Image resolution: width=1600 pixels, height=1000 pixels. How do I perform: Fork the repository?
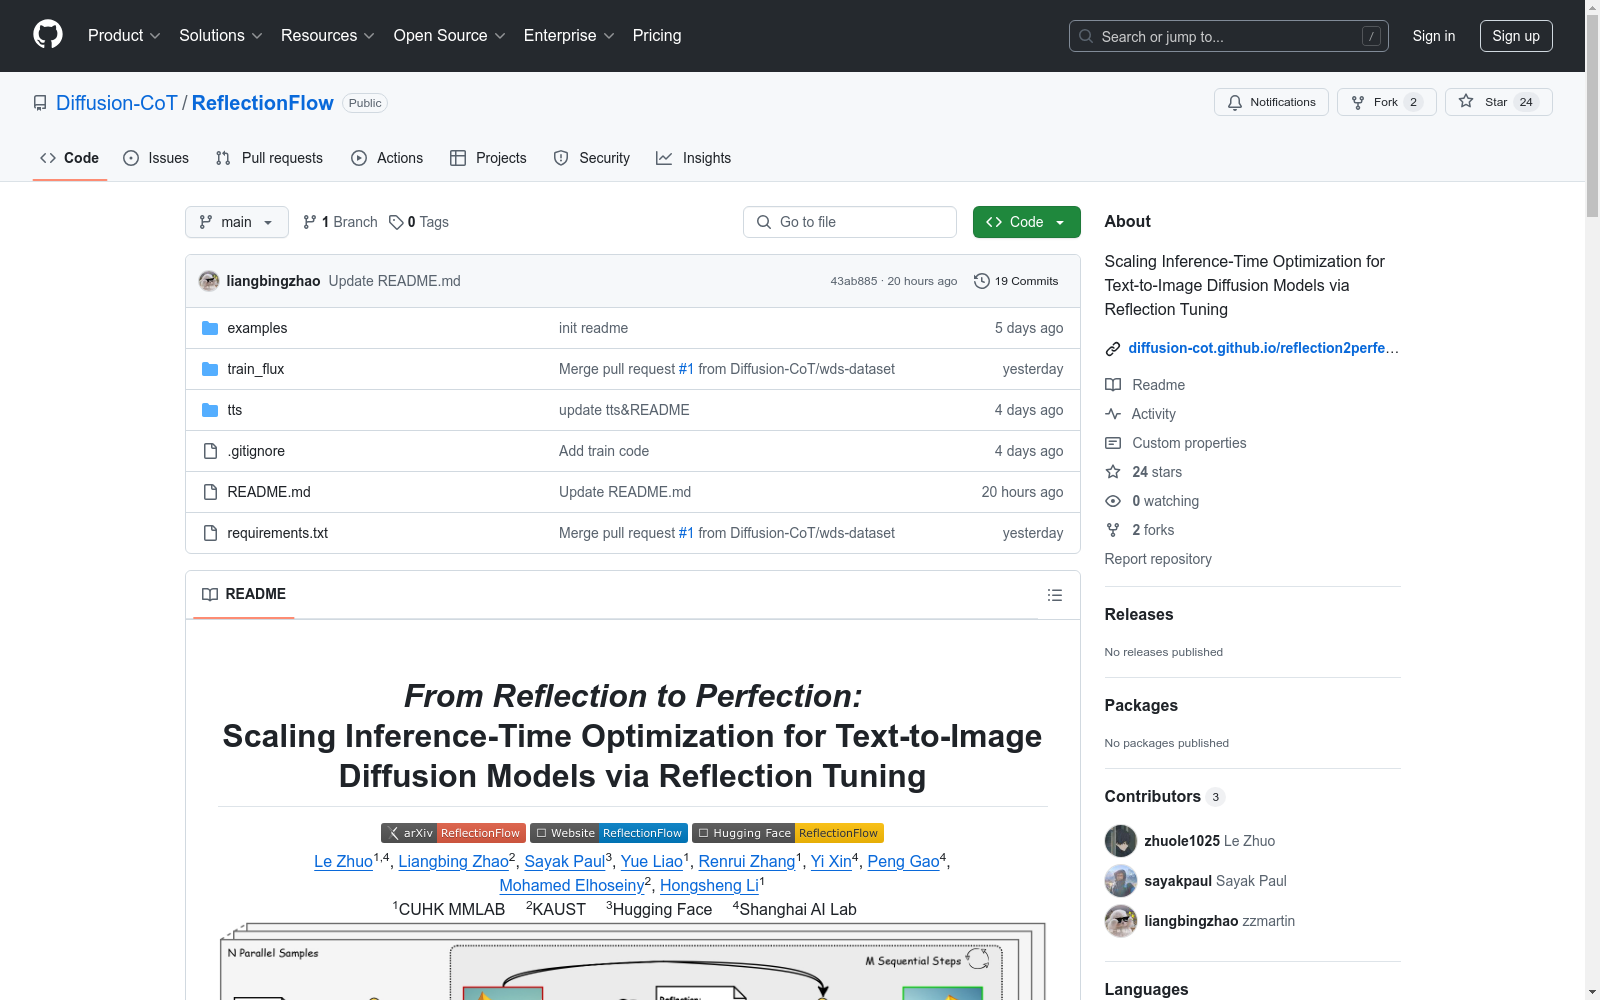[x=1386, y=102]
